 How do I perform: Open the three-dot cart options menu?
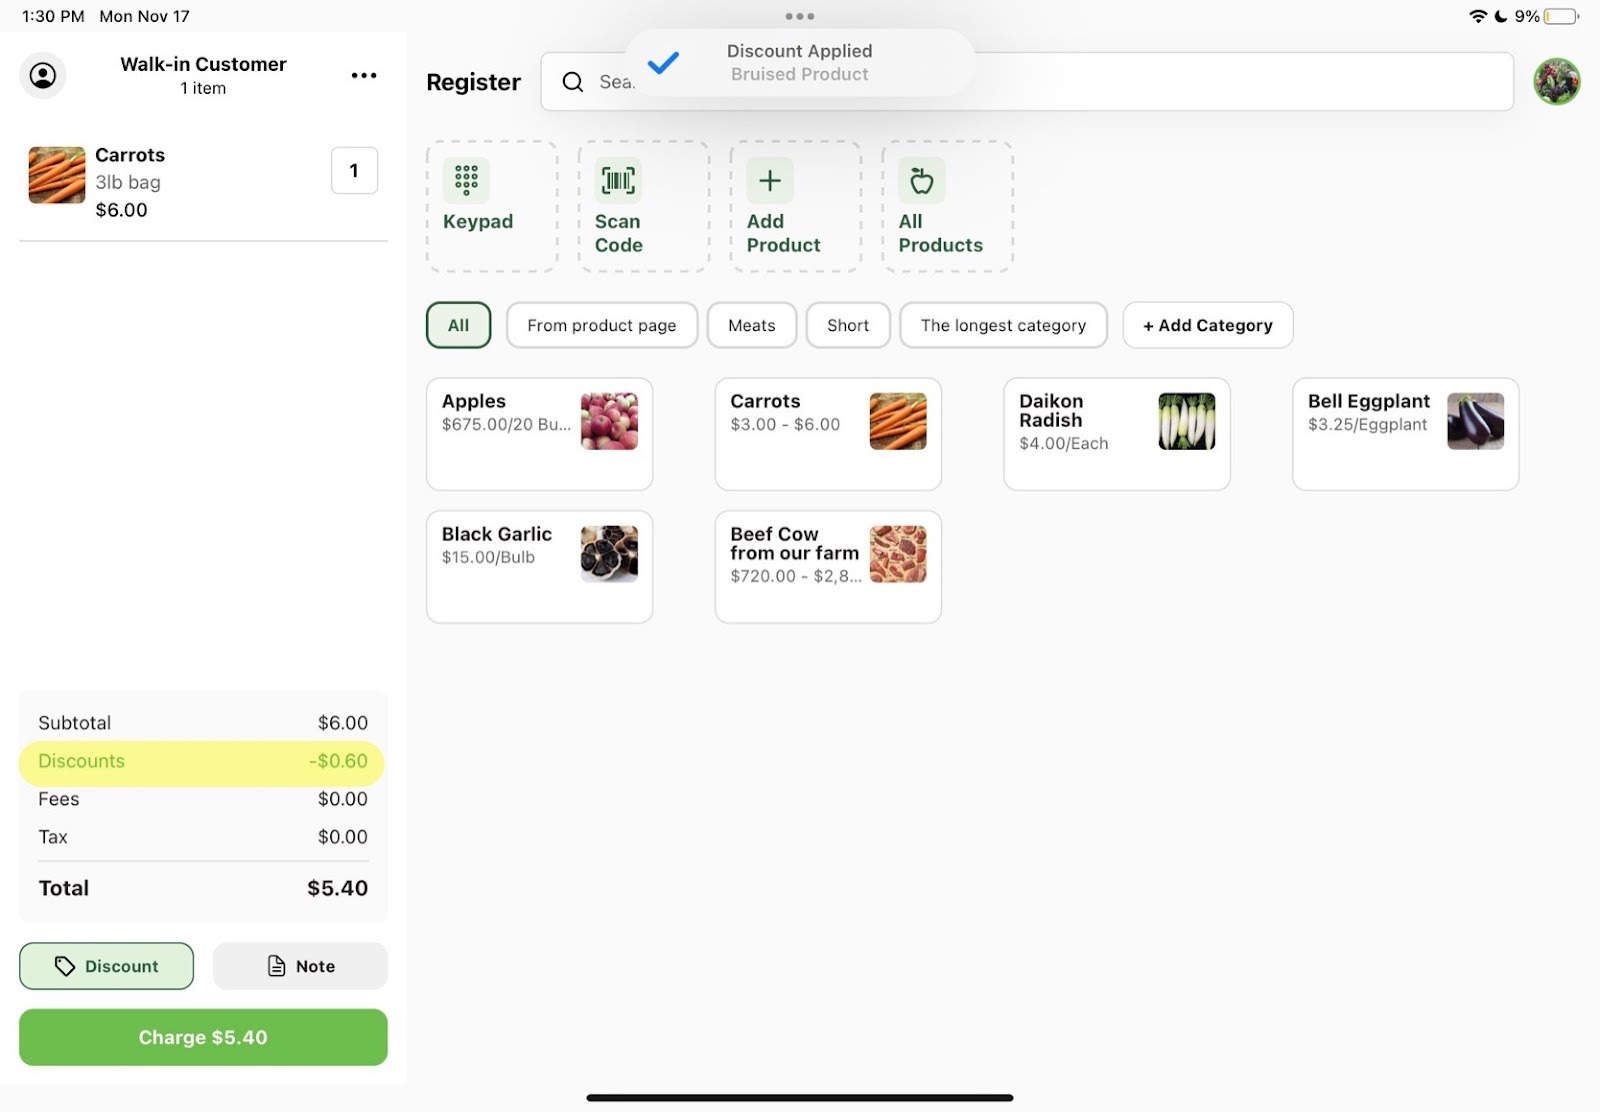click(364, 76)
